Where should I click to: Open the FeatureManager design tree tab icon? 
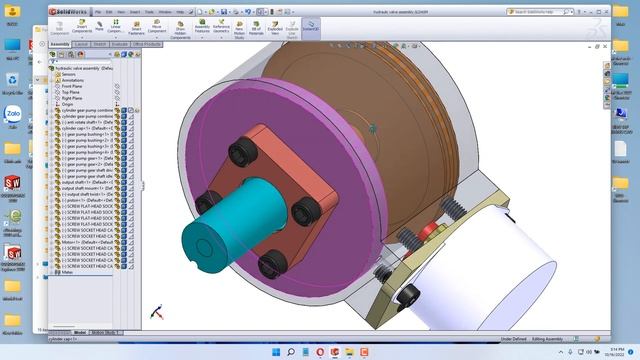click(53, 54)
